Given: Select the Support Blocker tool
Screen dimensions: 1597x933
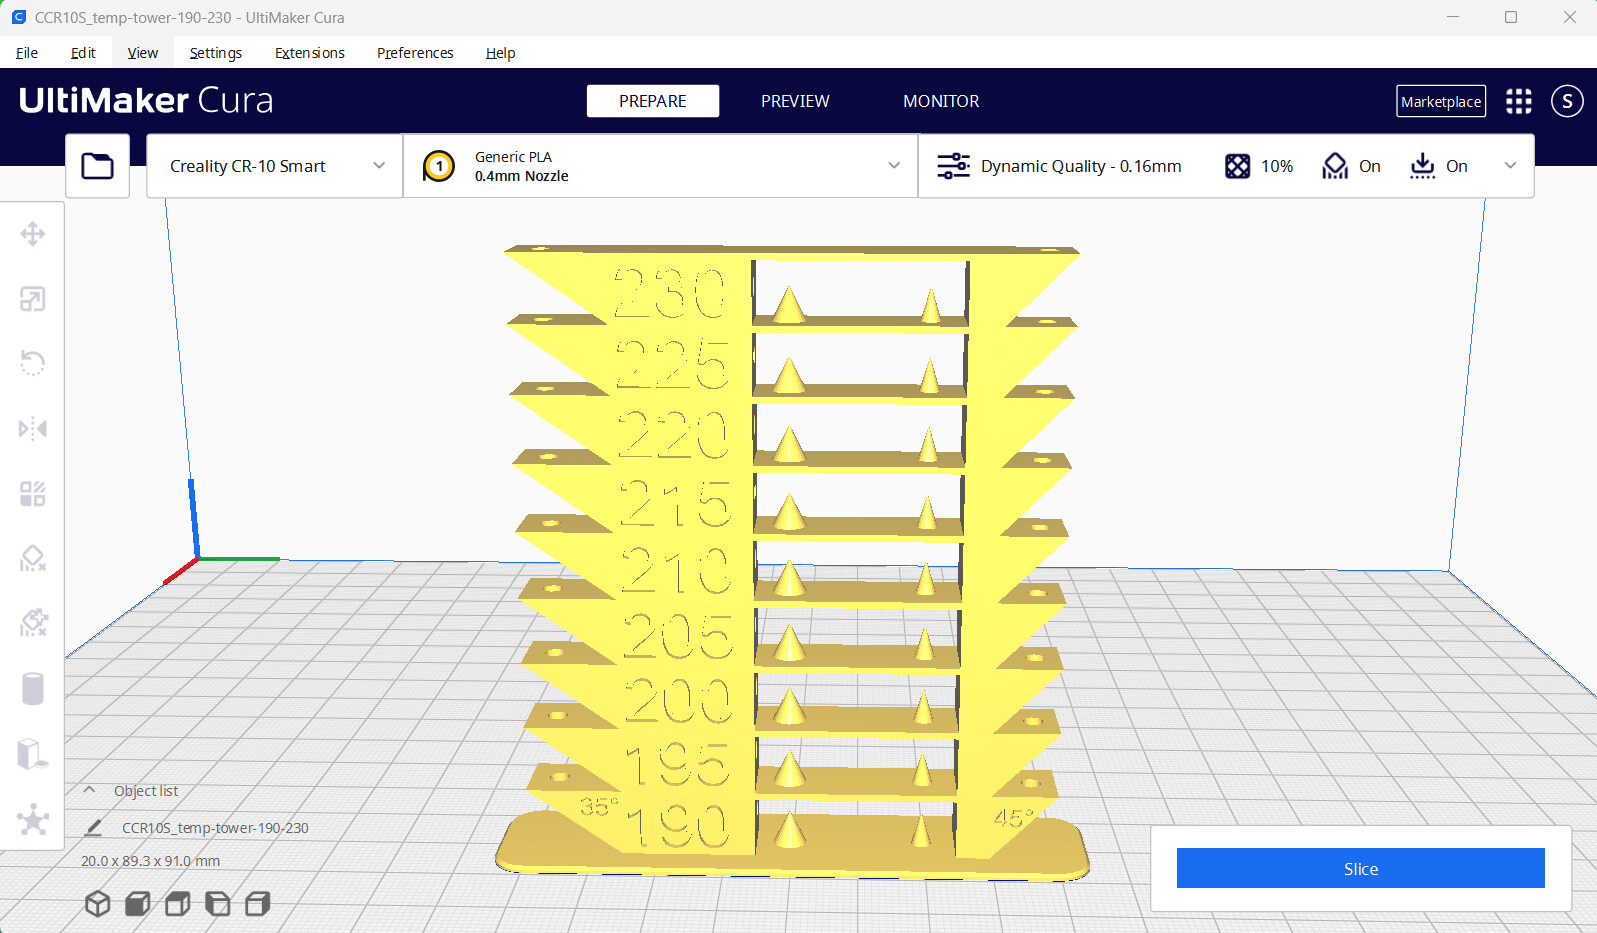Looking at the screenshot, I should click(x=32, y=558).
